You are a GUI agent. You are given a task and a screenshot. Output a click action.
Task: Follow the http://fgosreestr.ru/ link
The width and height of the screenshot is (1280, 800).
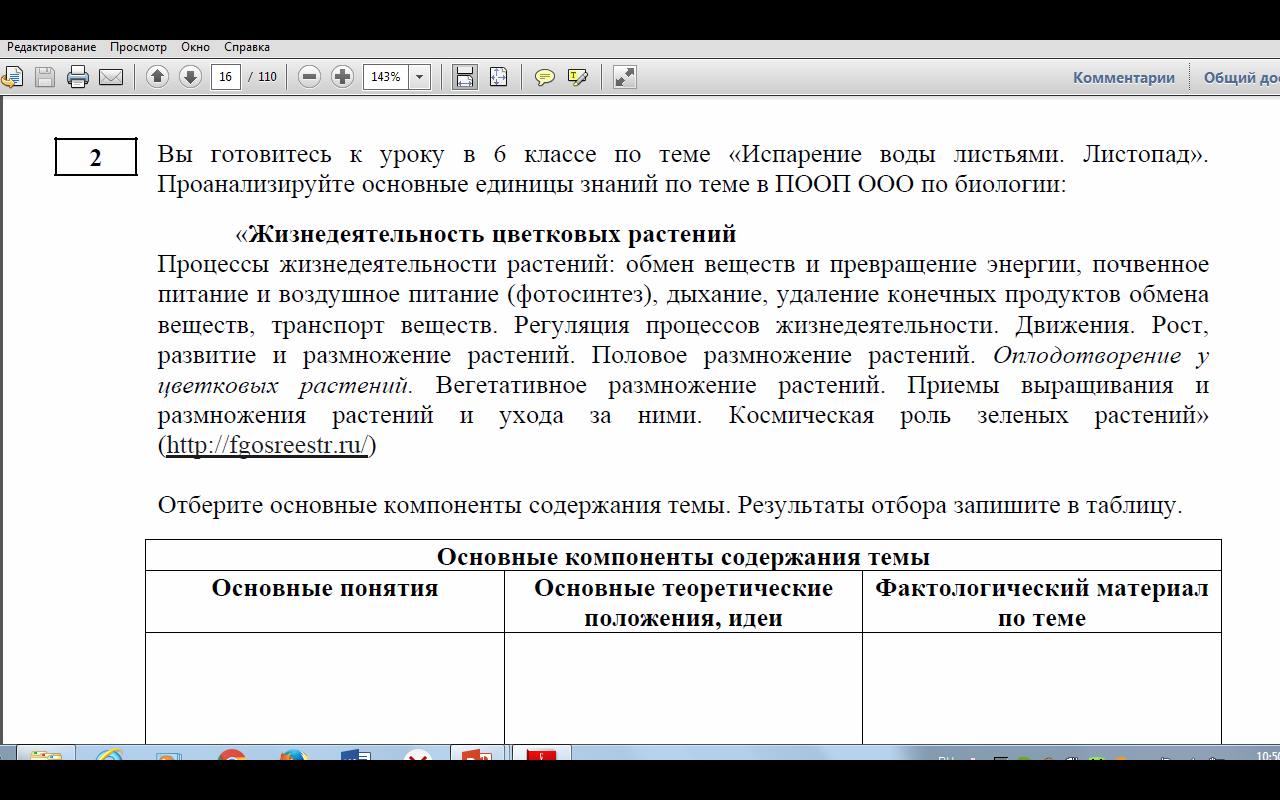[268, 445]
